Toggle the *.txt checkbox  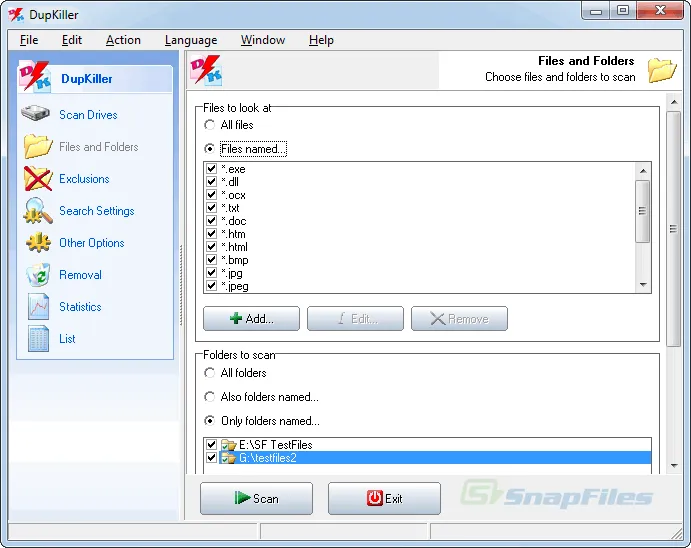pos(212,207)
